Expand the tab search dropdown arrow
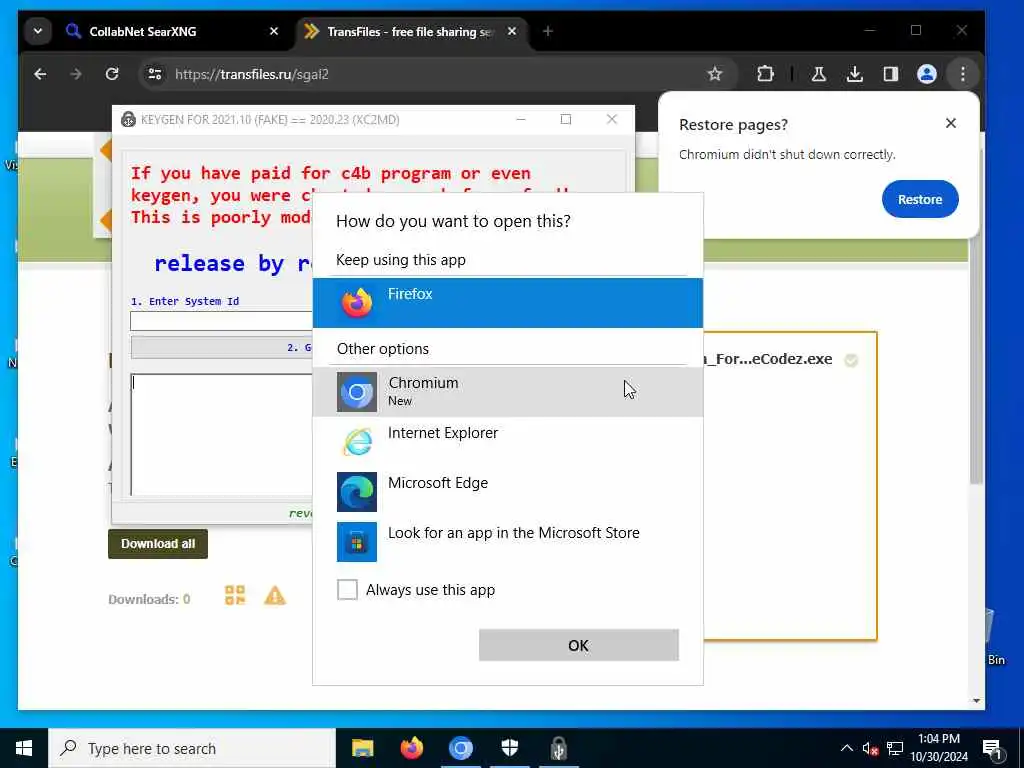The image size is (1024, 768). click(38, 31)
